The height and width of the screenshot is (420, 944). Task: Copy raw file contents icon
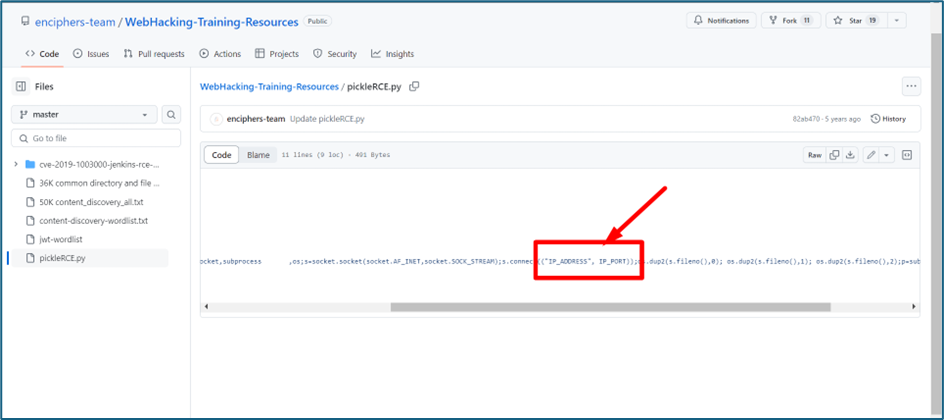point(834,155)
